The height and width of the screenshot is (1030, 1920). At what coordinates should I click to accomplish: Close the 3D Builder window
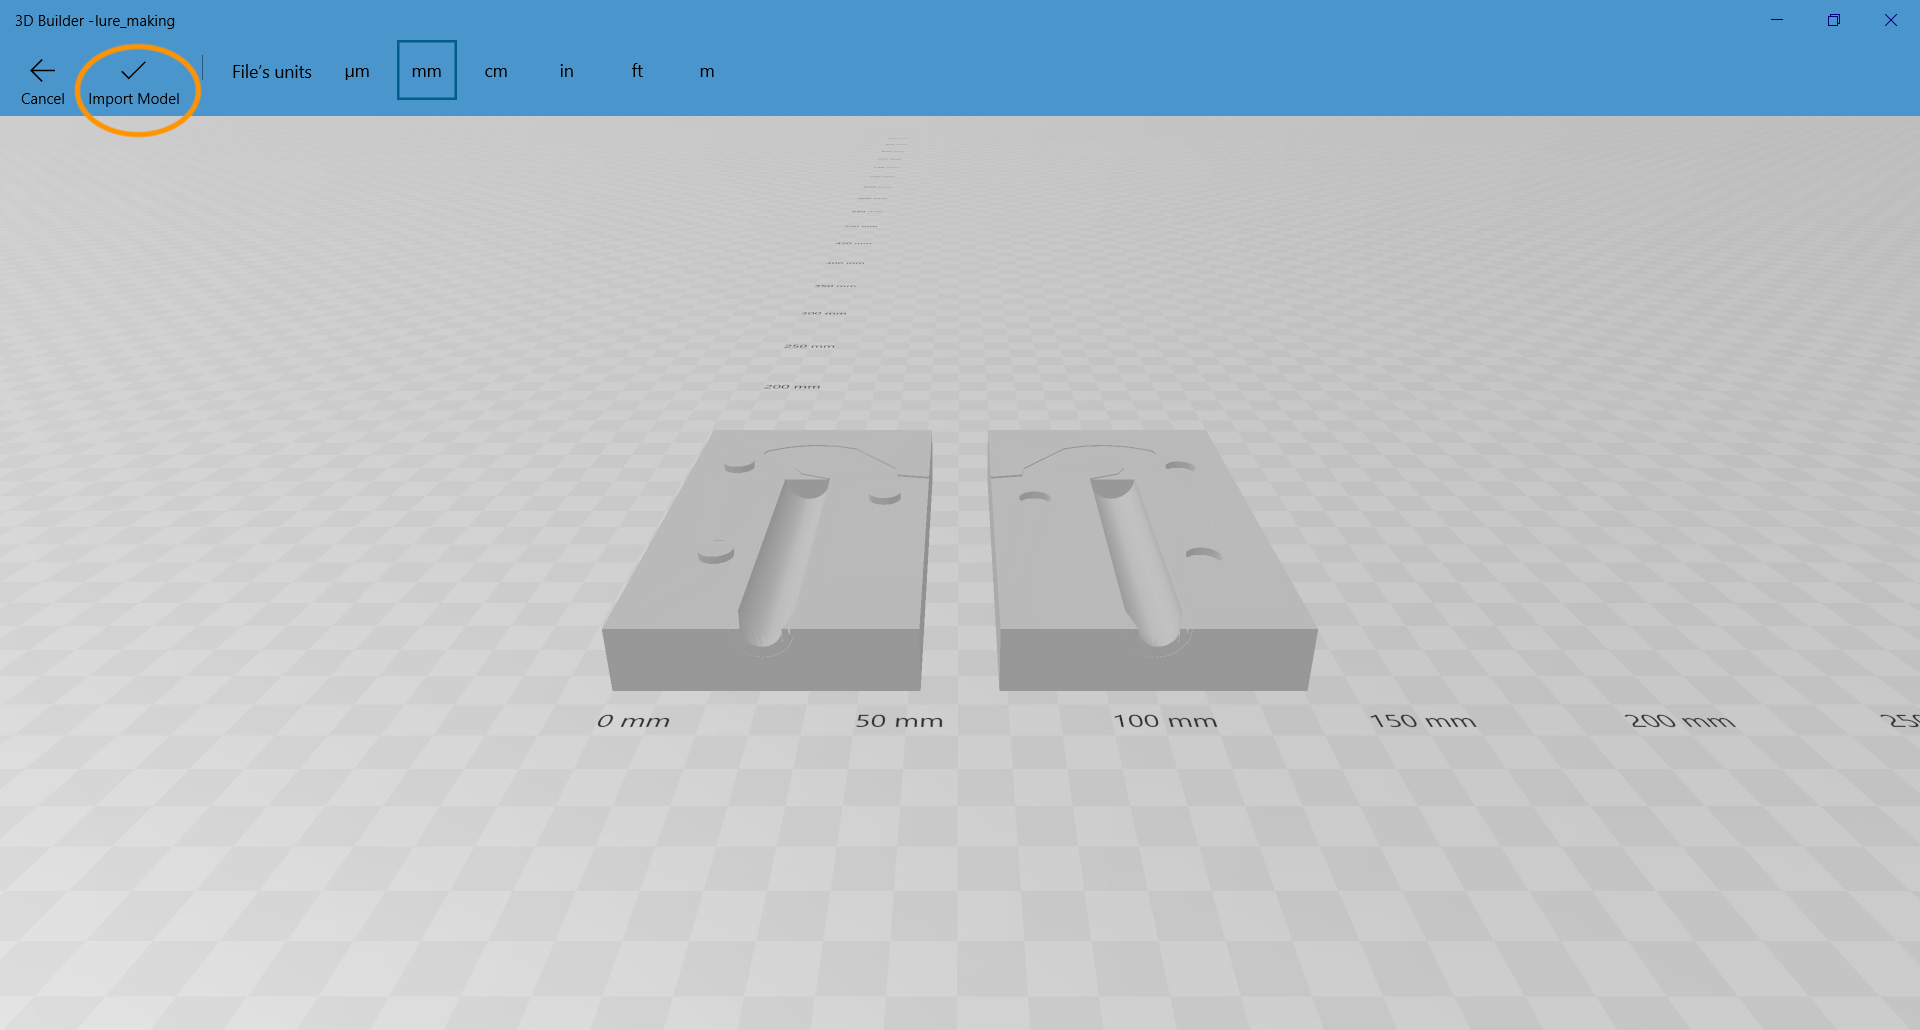(x=1891, y=20)
